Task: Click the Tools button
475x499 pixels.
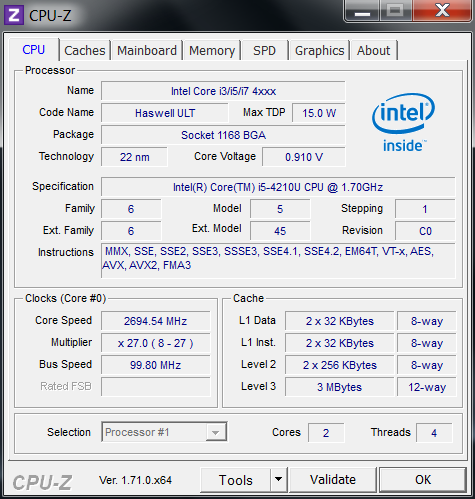Action: 236,480
